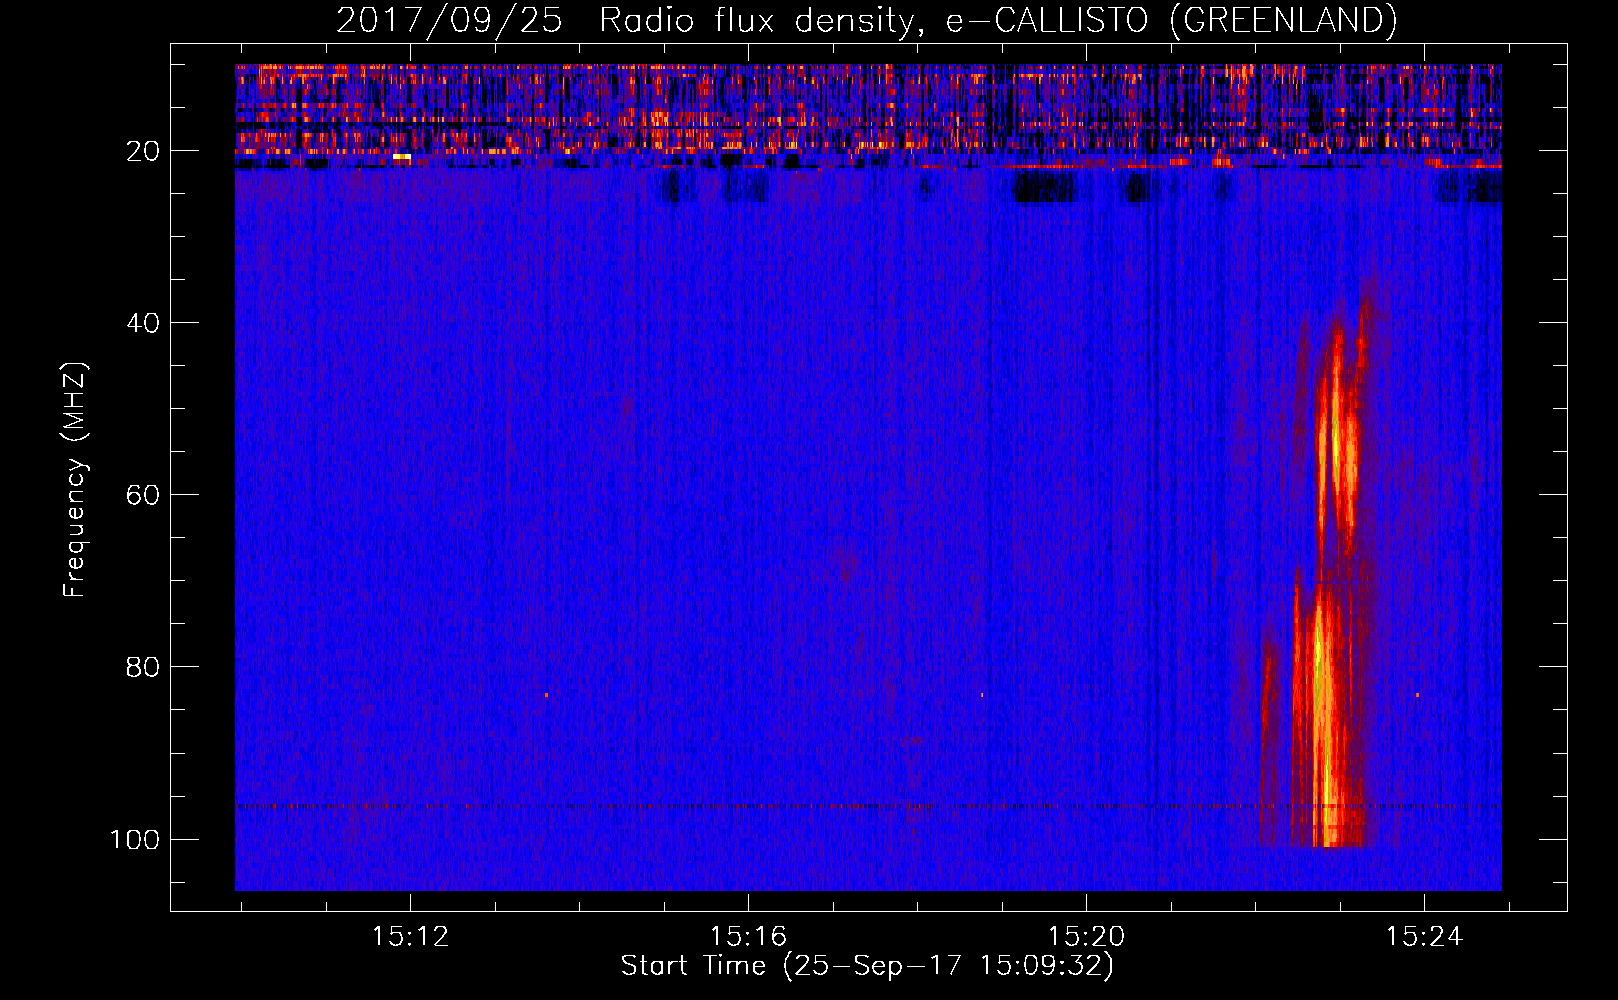Click the Start Time axis label

pos(867,966)
